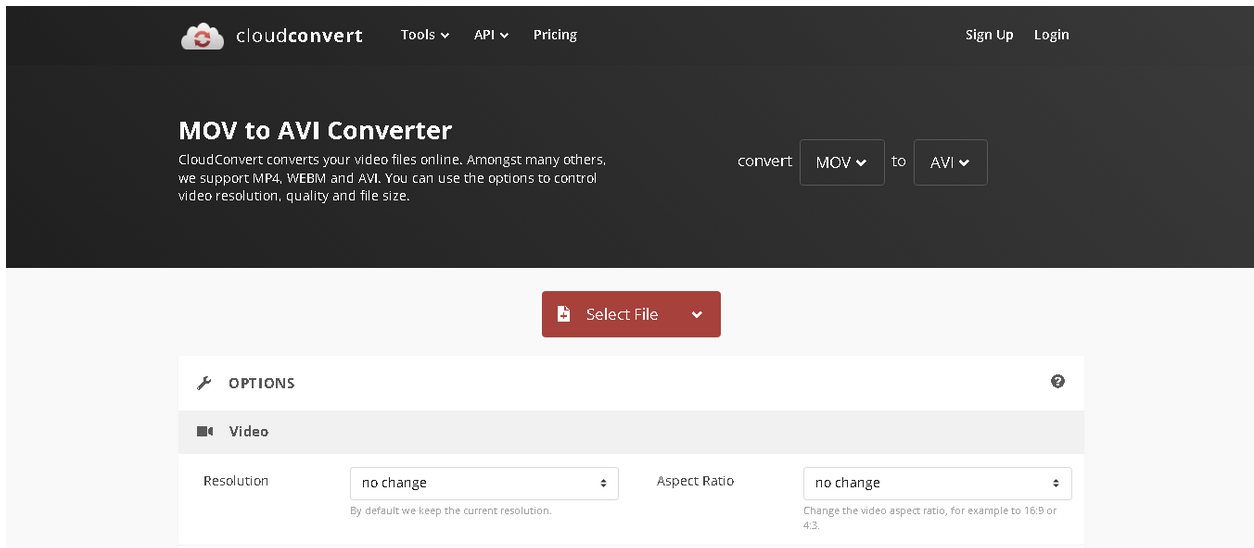Open the API menu
This screenshot has width=1254, height=548.
pyautogui.click(x=491, y=35)
